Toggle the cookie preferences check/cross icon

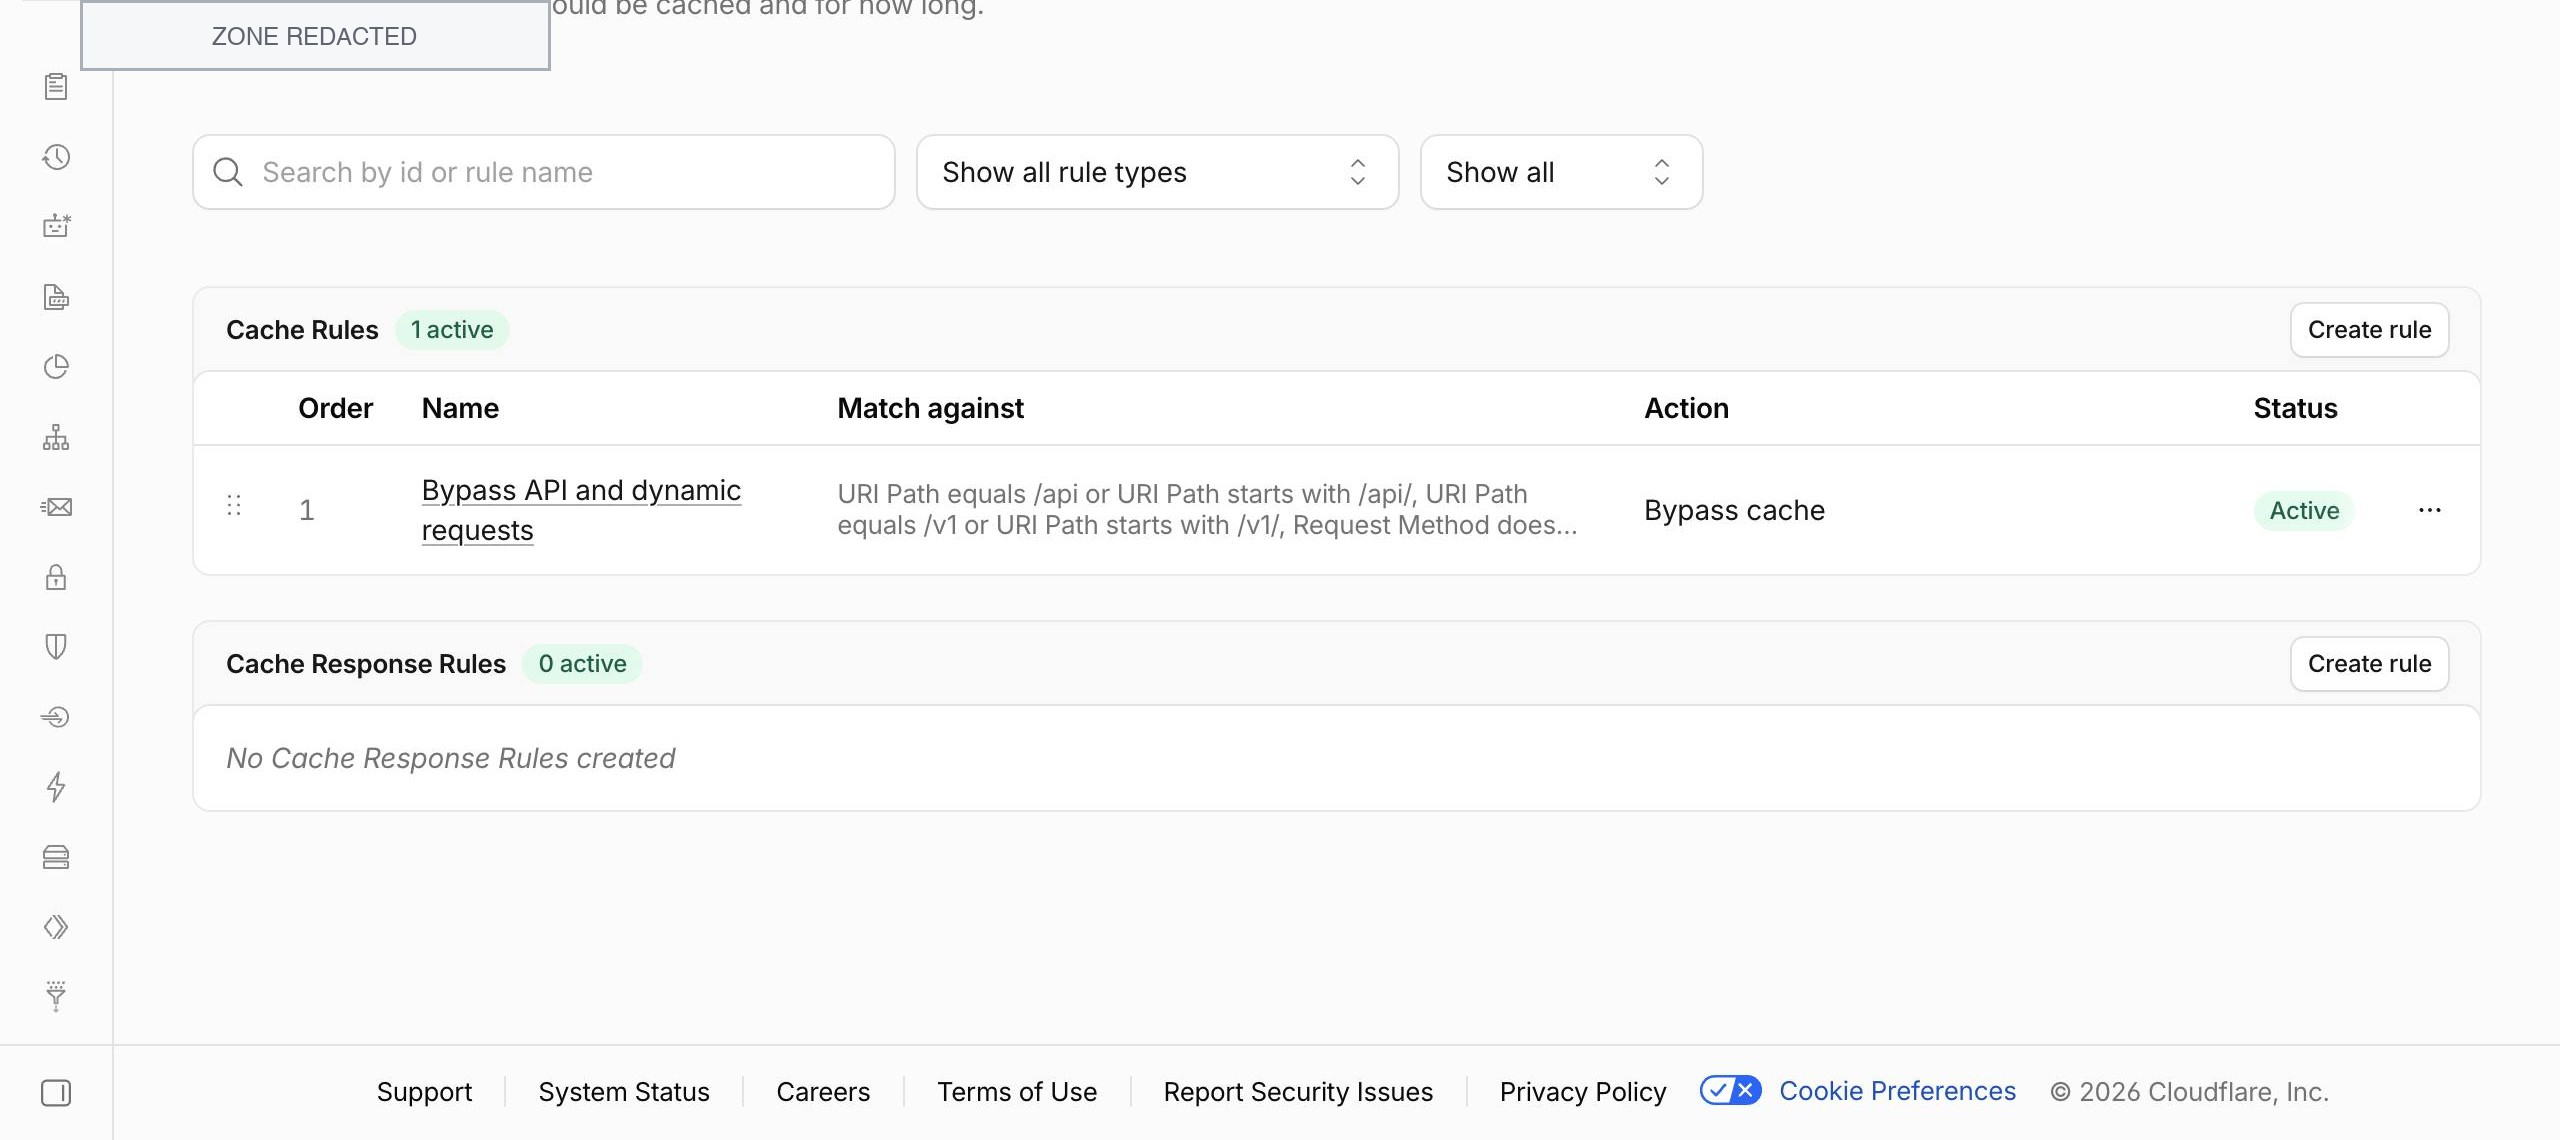click(x=1730, y=1091)
